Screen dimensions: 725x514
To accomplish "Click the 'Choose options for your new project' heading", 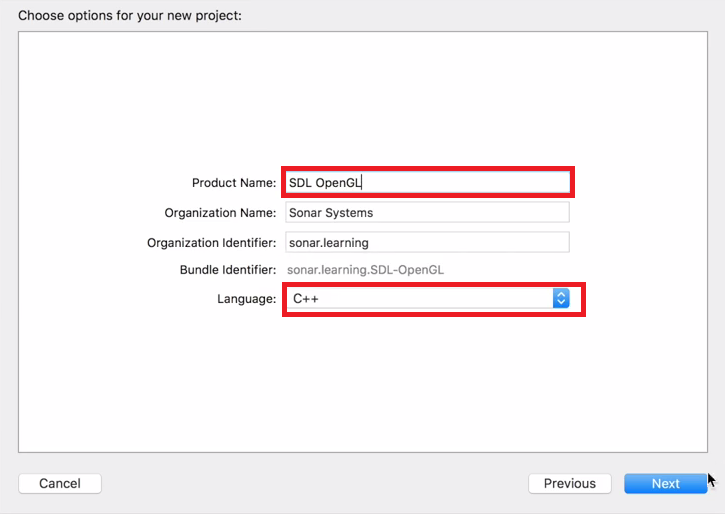I will coord(130,16).
